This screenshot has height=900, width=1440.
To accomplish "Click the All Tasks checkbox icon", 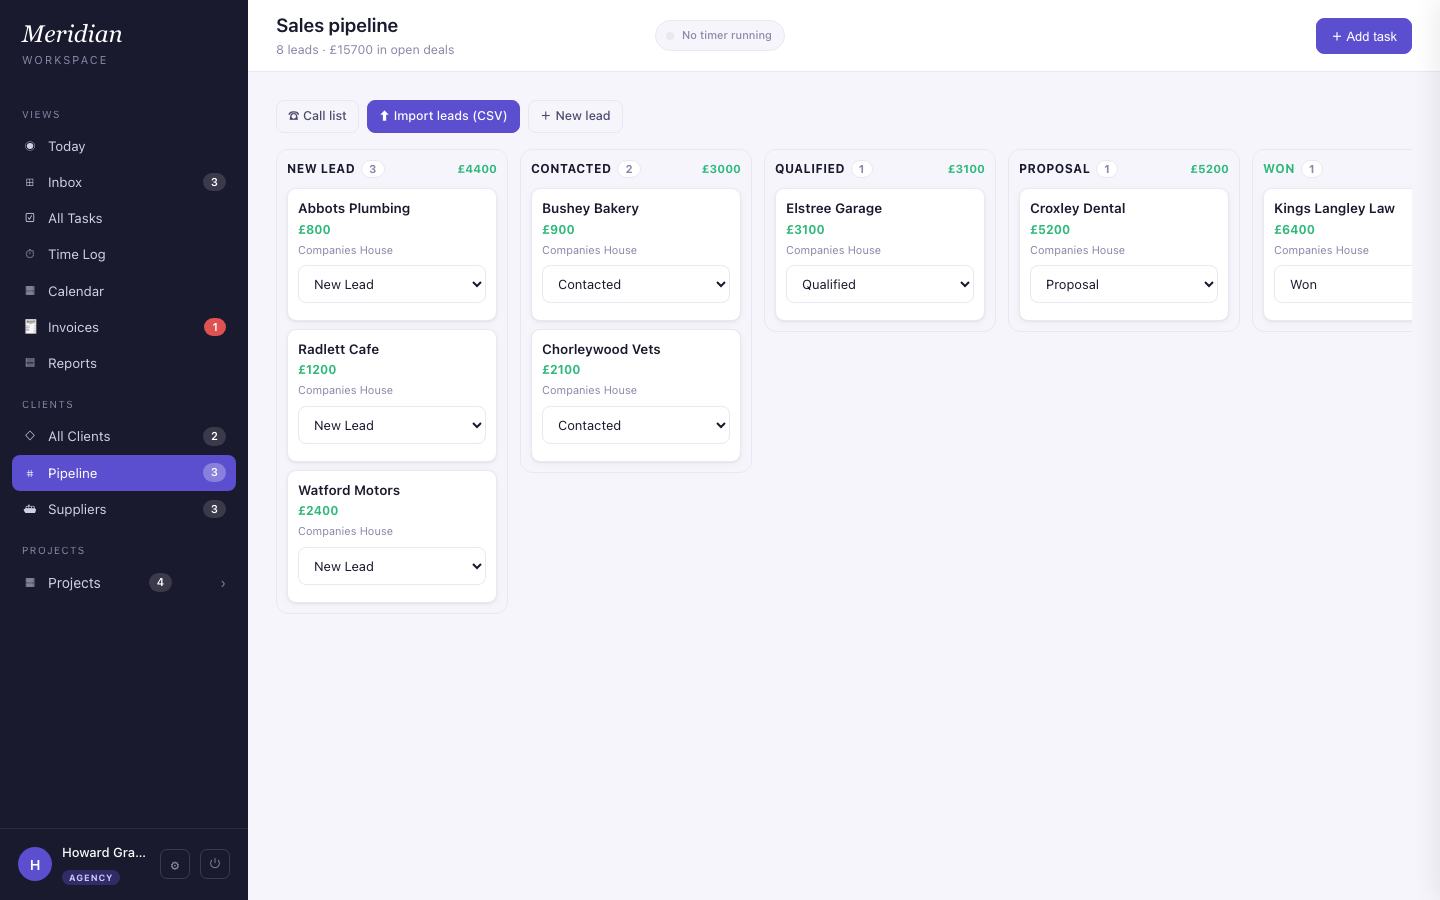I will pos(30,218).
